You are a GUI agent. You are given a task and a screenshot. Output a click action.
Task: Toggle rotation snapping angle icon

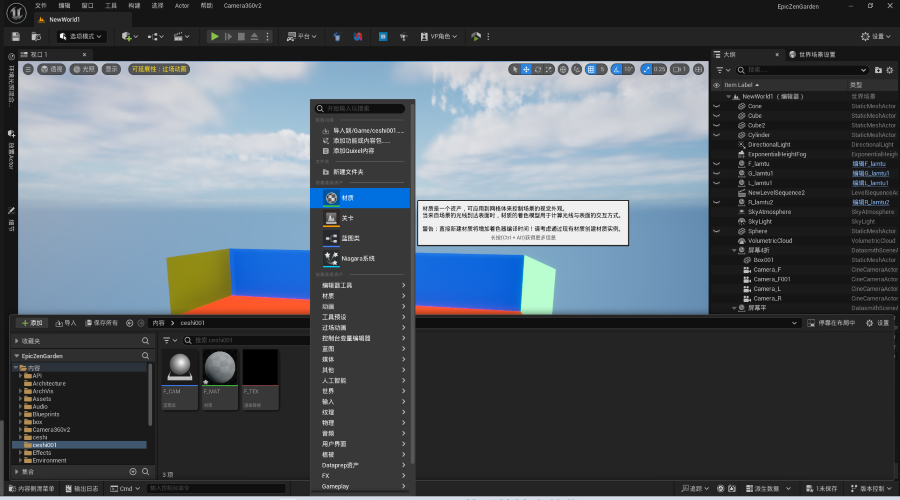(616, 69)
